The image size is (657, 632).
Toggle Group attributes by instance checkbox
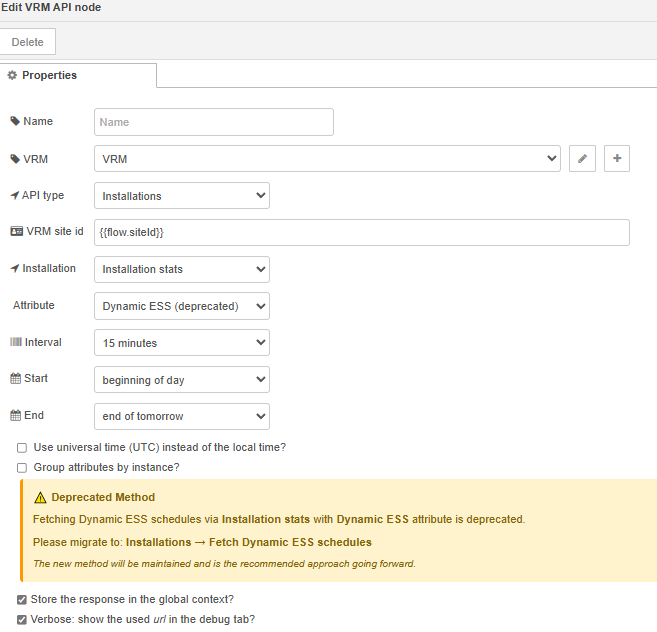pyautogui.click(x=22, y=467)
